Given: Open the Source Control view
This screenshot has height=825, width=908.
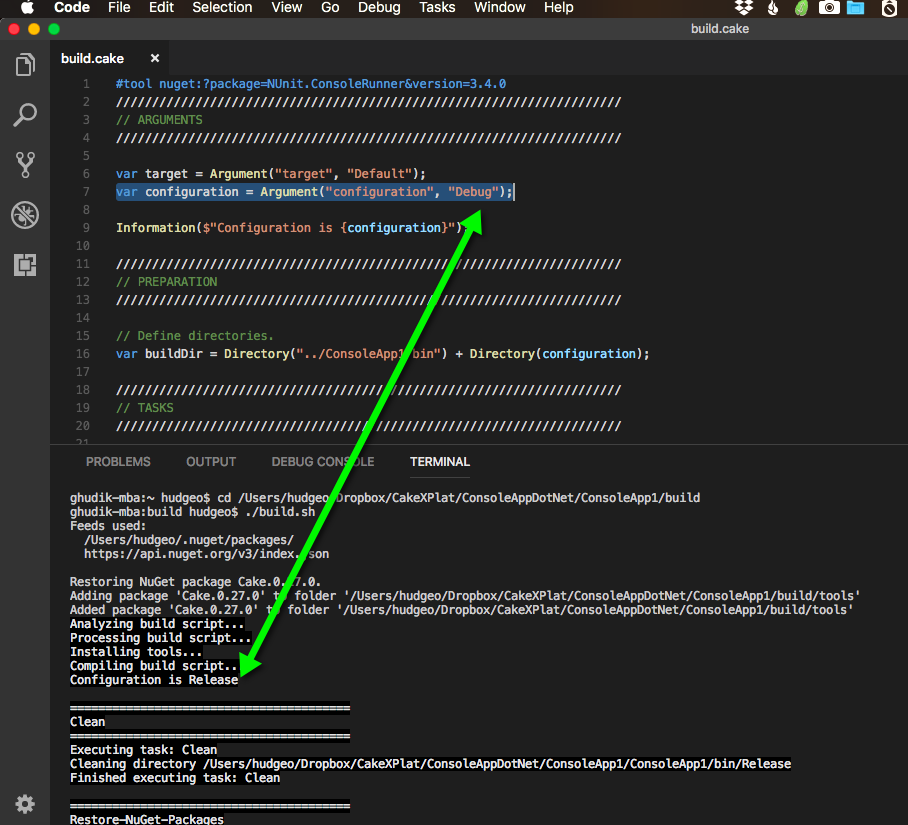Looking at the screenshot, I should pyautogui.click(x=25, y=164).
